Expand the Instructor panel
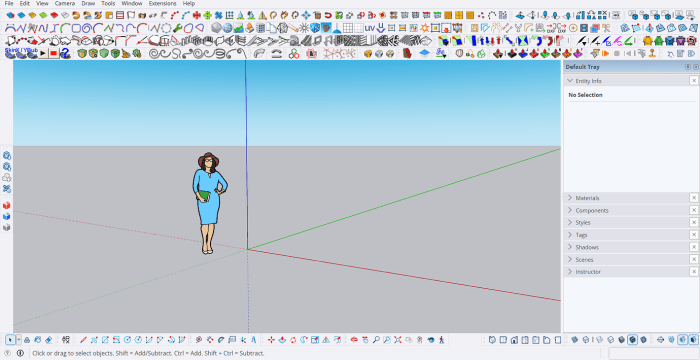The height and width of the screenshot is (360, 700). pos(570,272)
